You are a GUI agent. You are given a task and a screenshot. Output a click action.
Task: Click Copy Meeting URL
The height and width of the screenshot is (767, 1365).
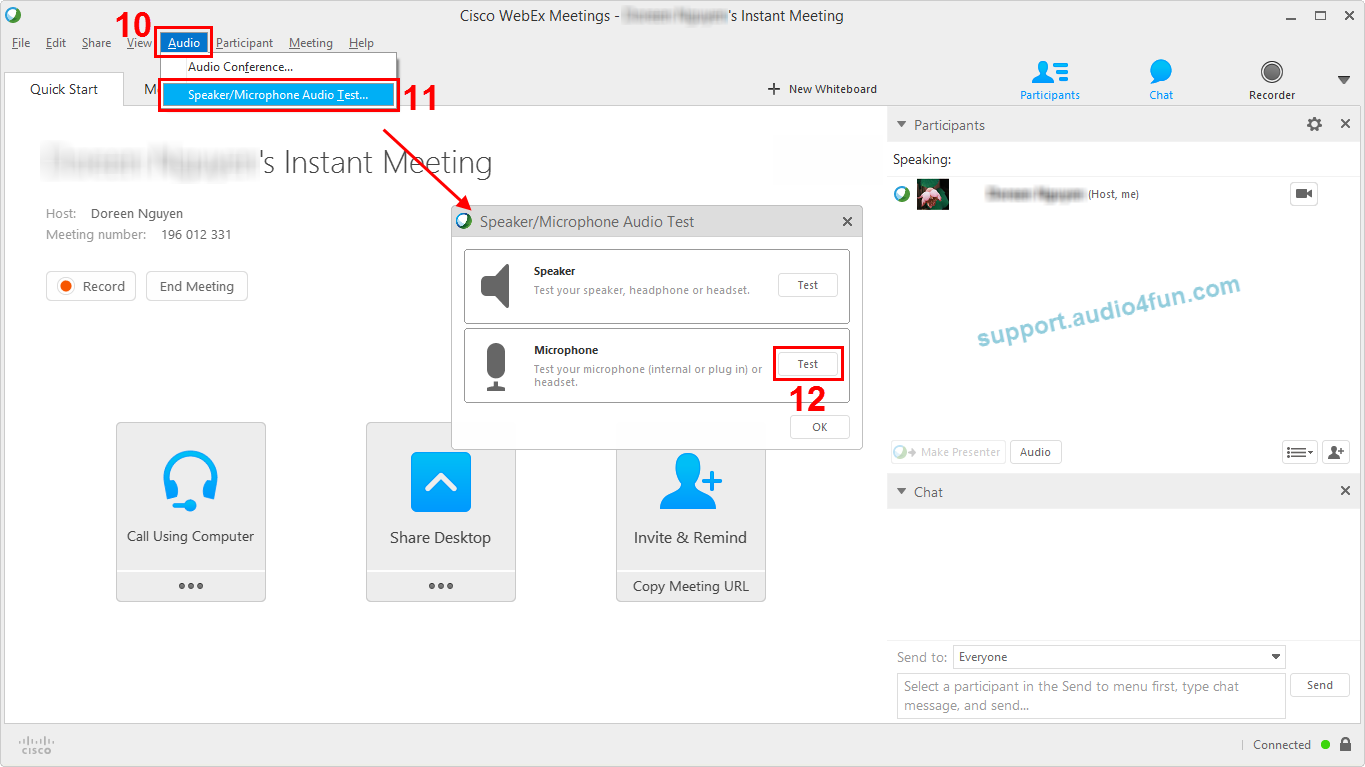691,586
